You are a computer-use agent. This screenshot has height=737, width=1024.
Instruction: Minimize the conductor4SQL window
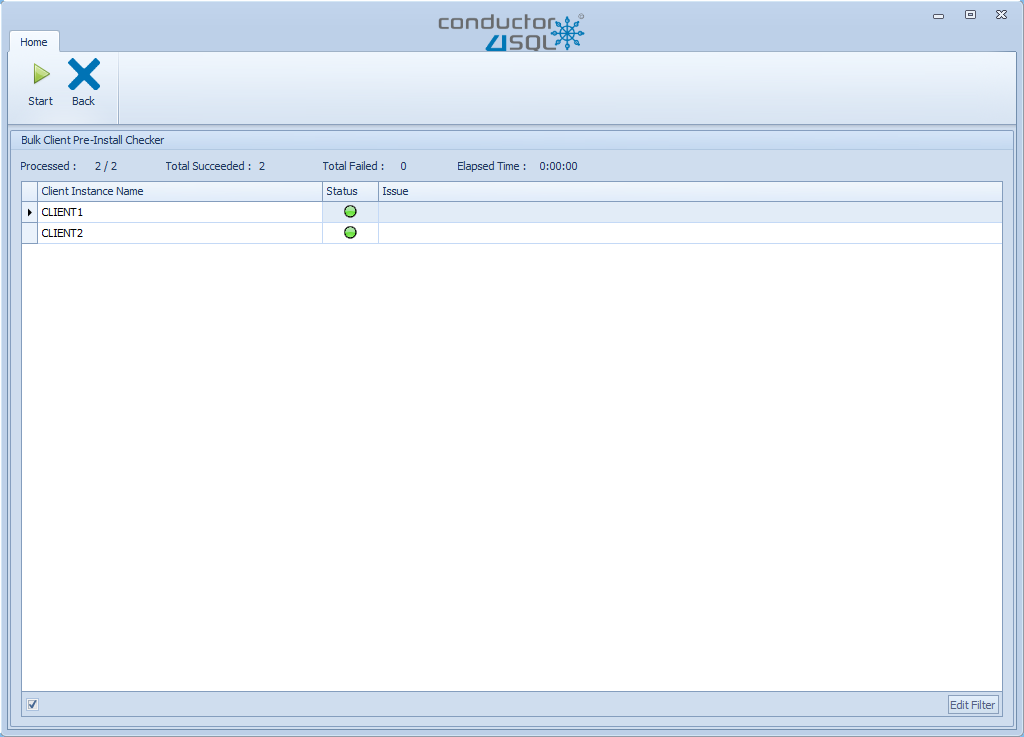[938, 15]
